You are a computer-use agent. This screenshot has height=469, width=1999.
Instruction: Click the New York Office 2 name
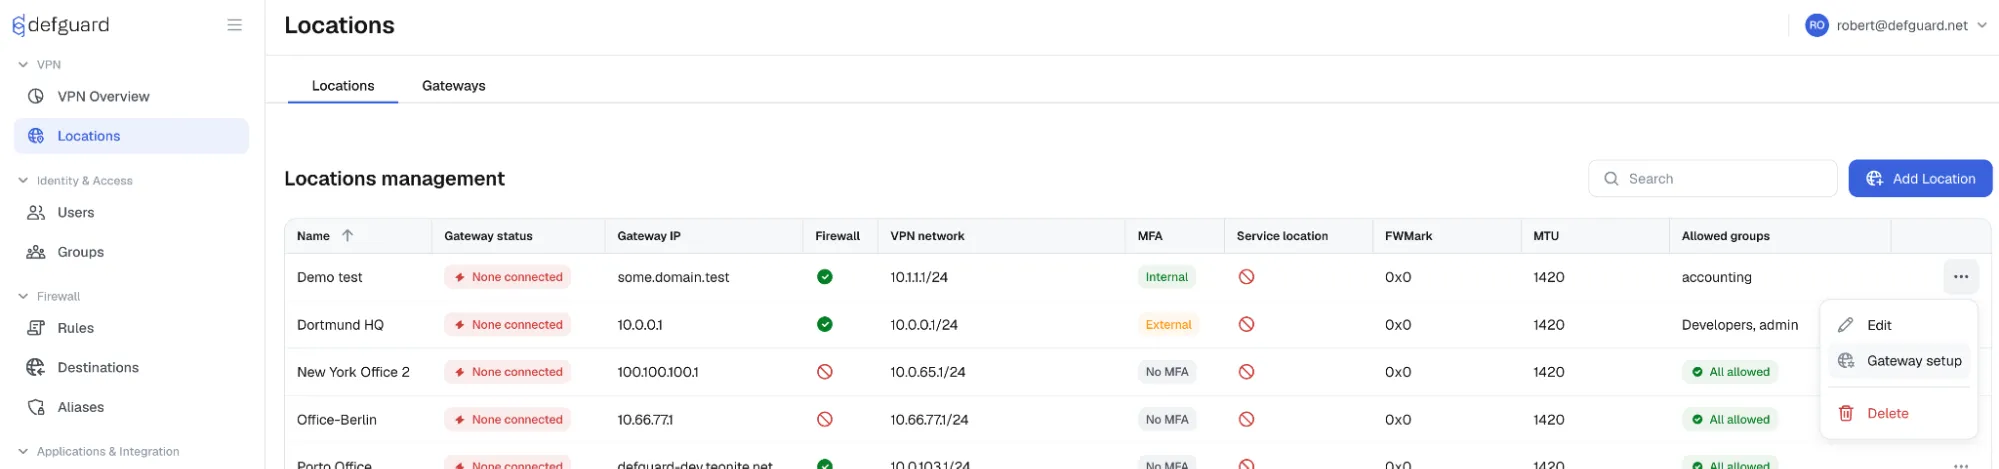[353, 372]
